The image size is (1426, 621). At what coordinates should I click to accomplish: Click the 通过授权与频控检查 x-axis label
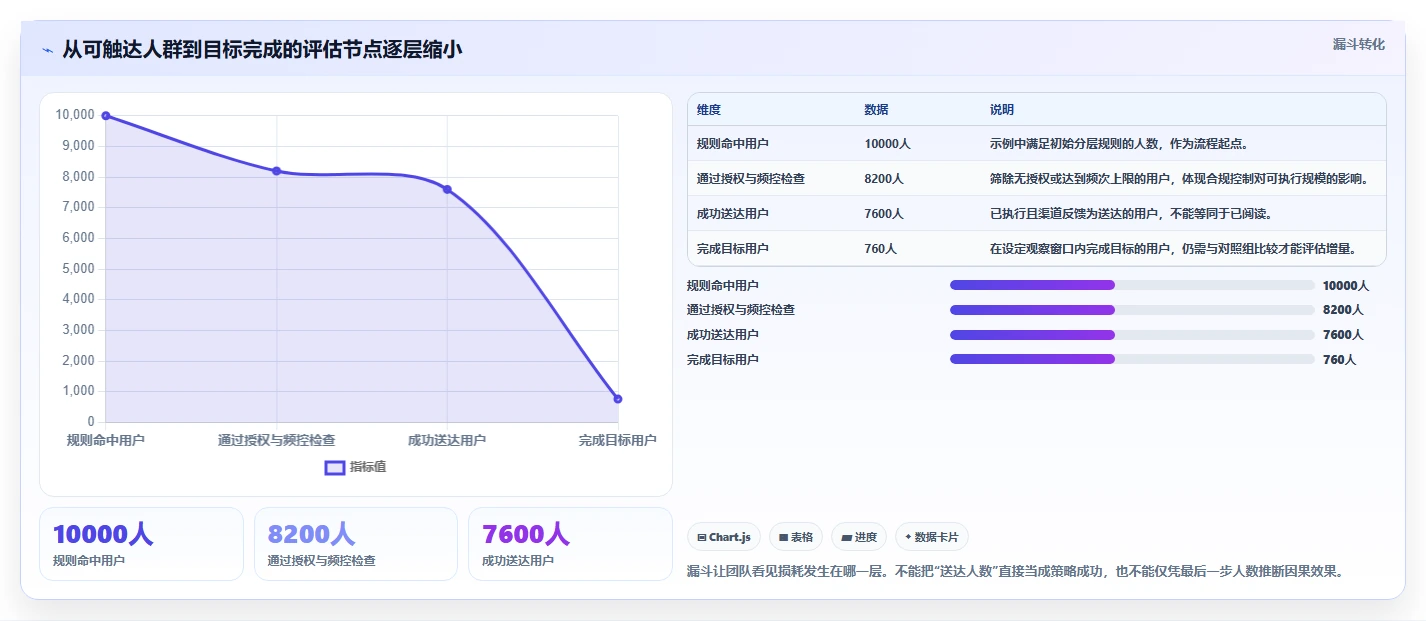(x=277, y=440)
